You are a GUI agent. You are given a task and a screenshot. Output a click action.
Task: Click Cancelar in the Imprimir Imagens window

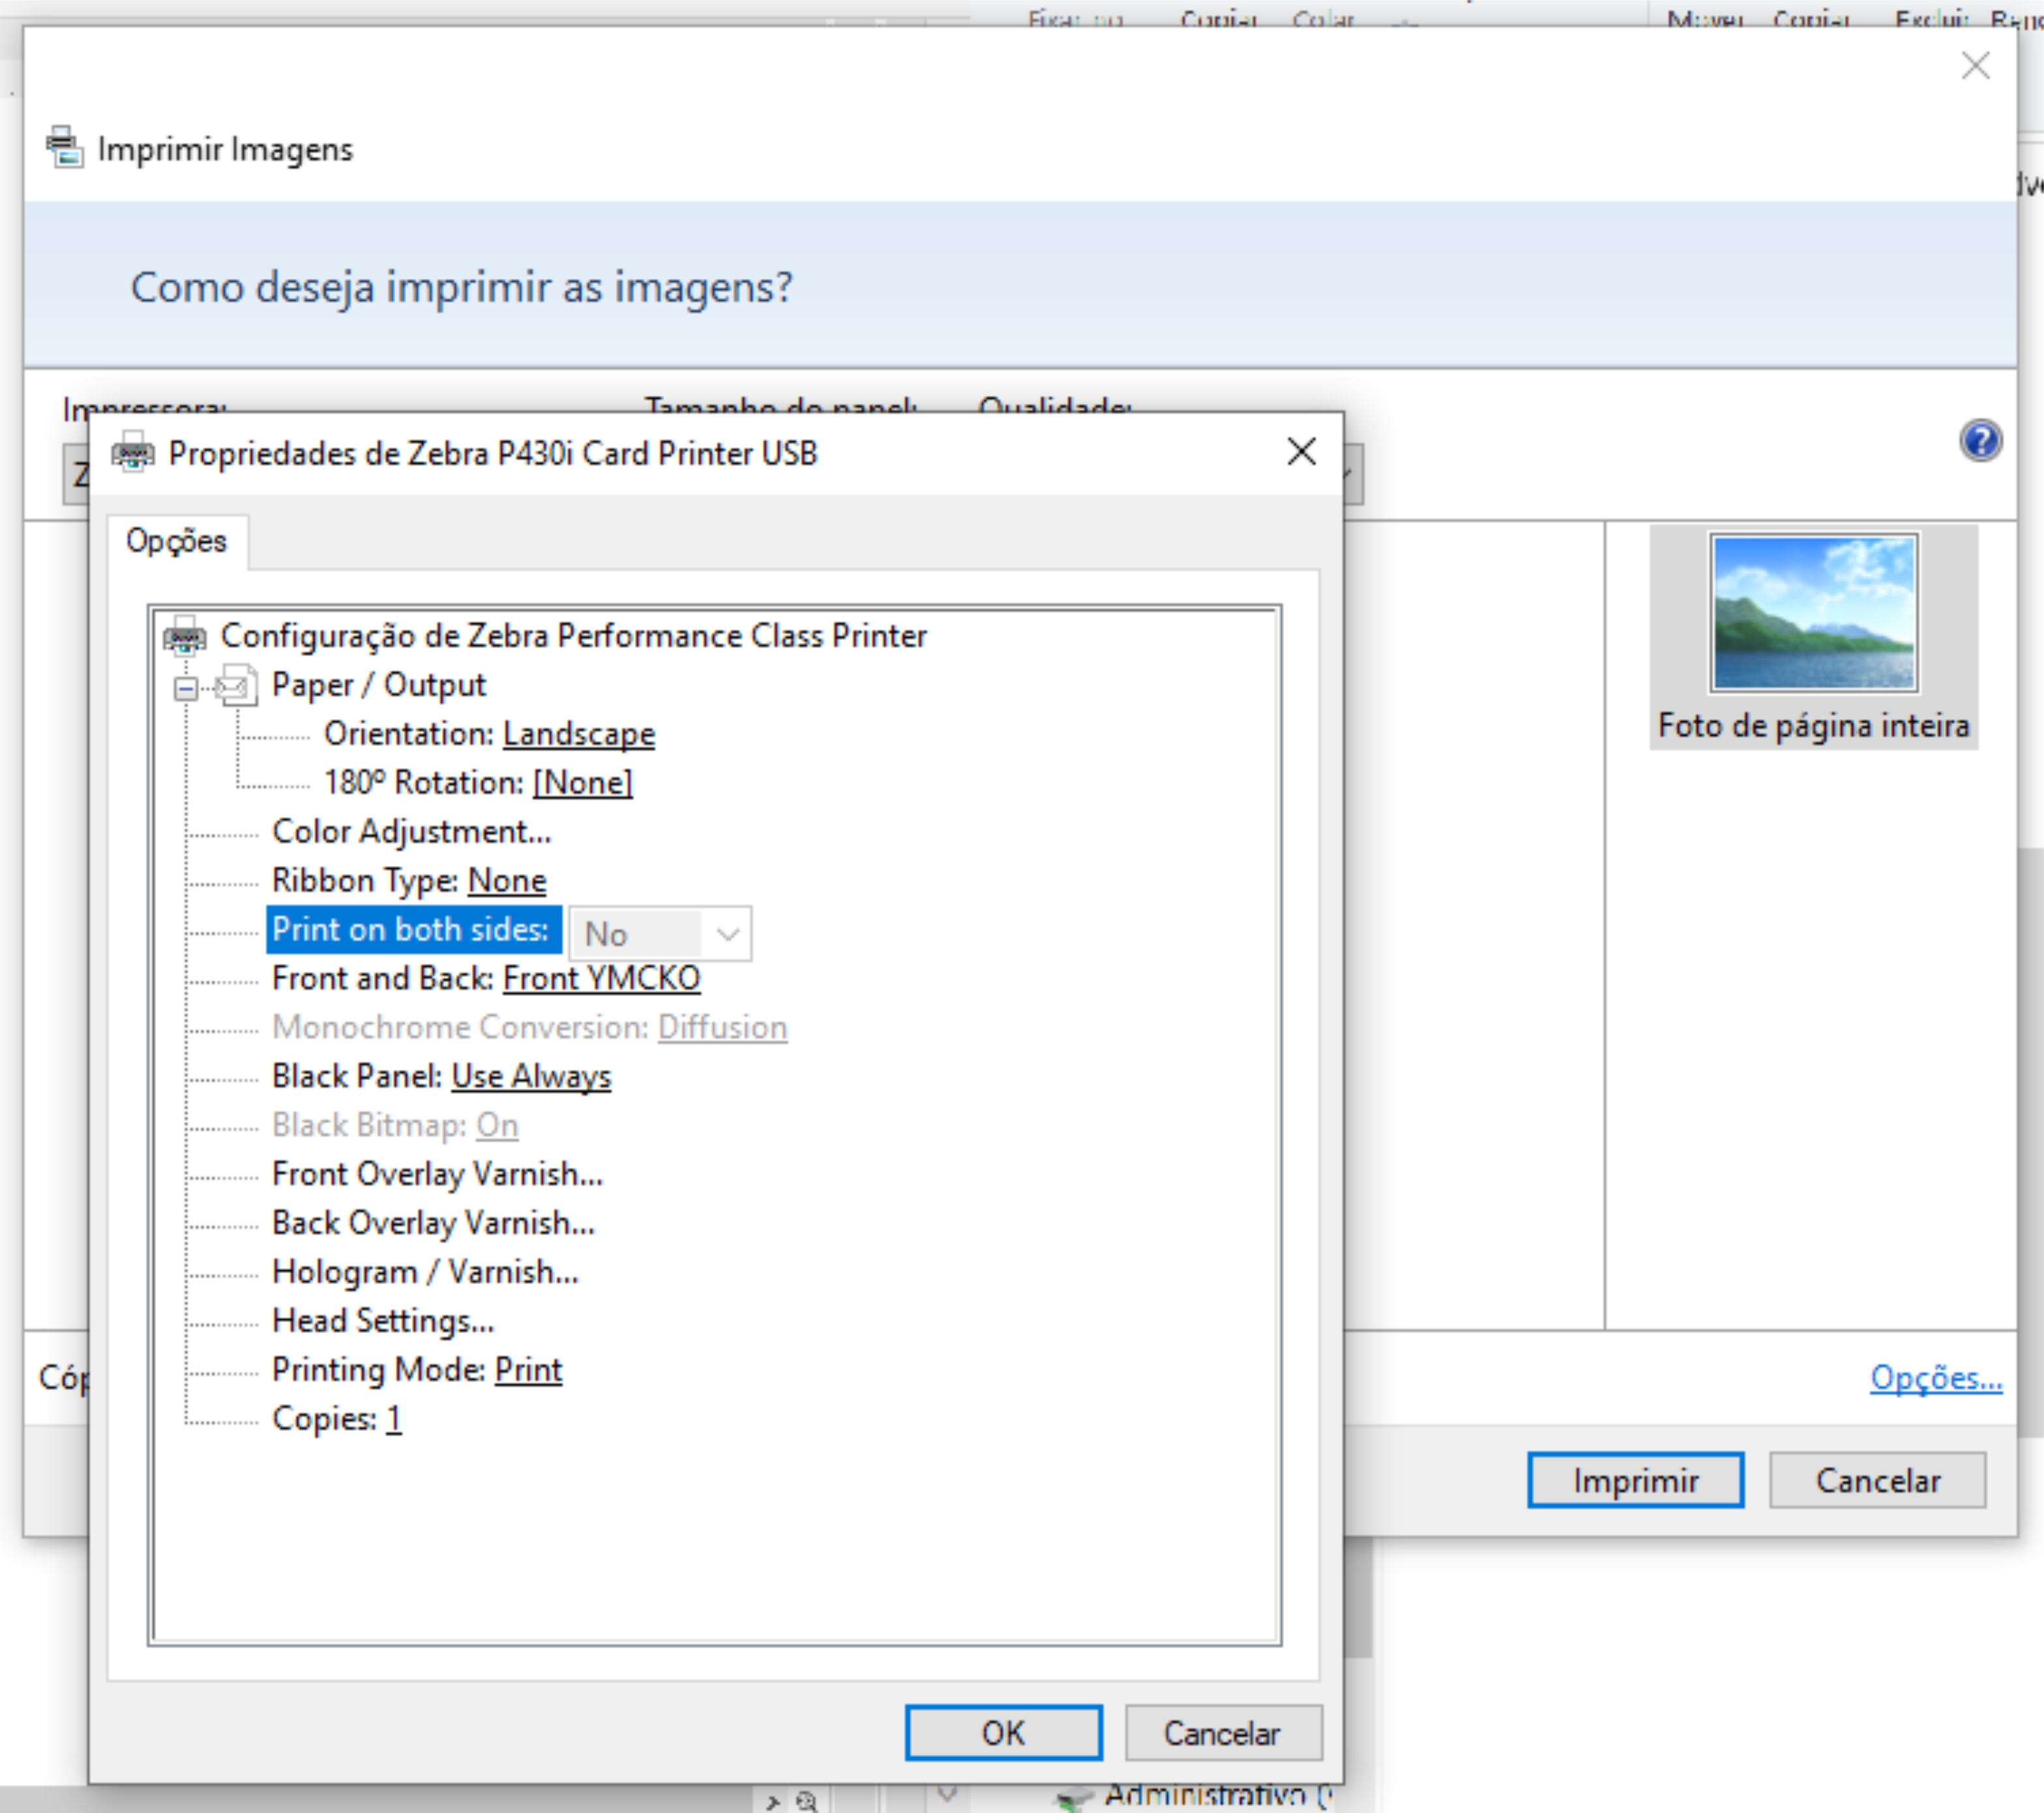1877,1480
